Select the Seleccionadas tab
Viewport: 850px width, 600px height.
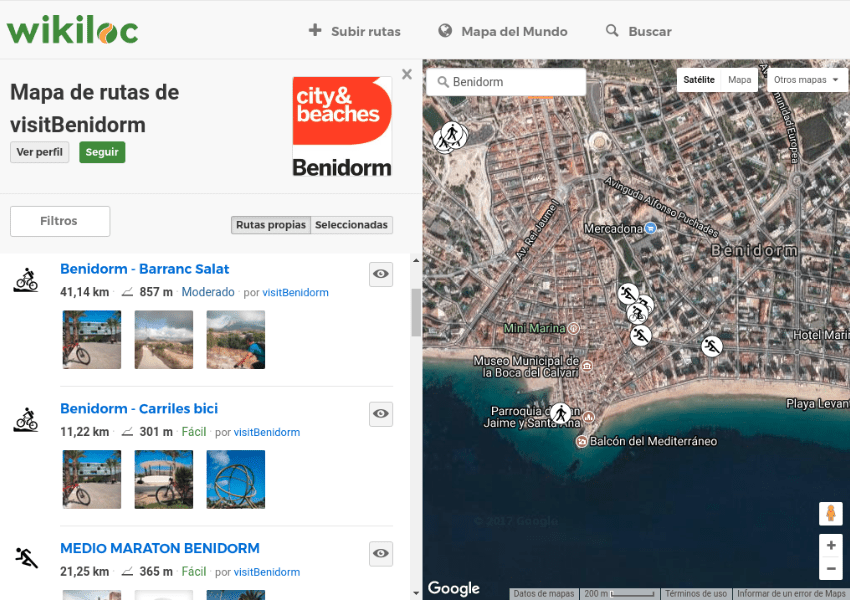(x=351, y=225)
